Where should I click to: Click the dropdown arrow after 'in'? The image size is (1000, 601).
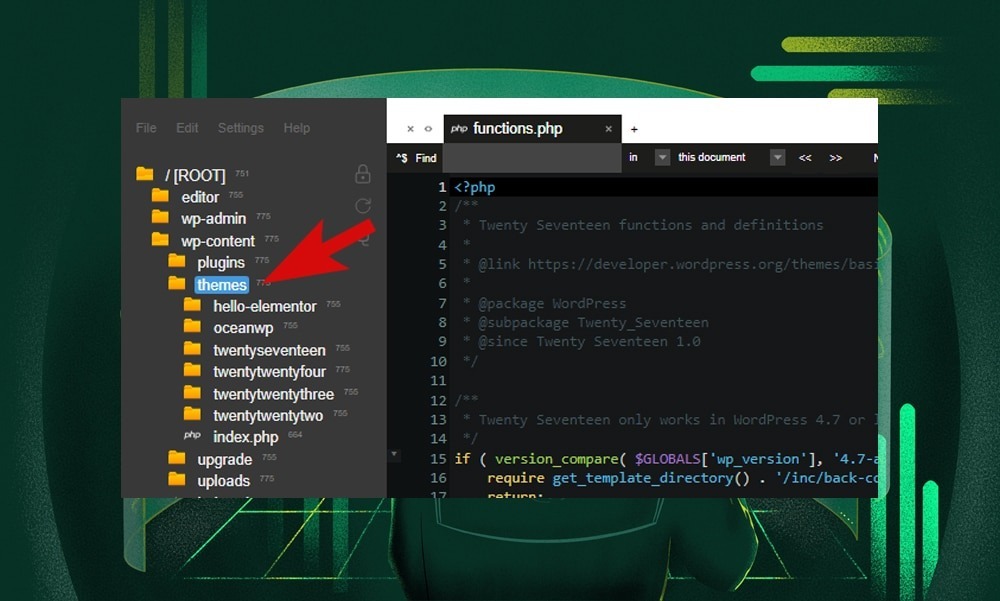[x=661, y=157]
